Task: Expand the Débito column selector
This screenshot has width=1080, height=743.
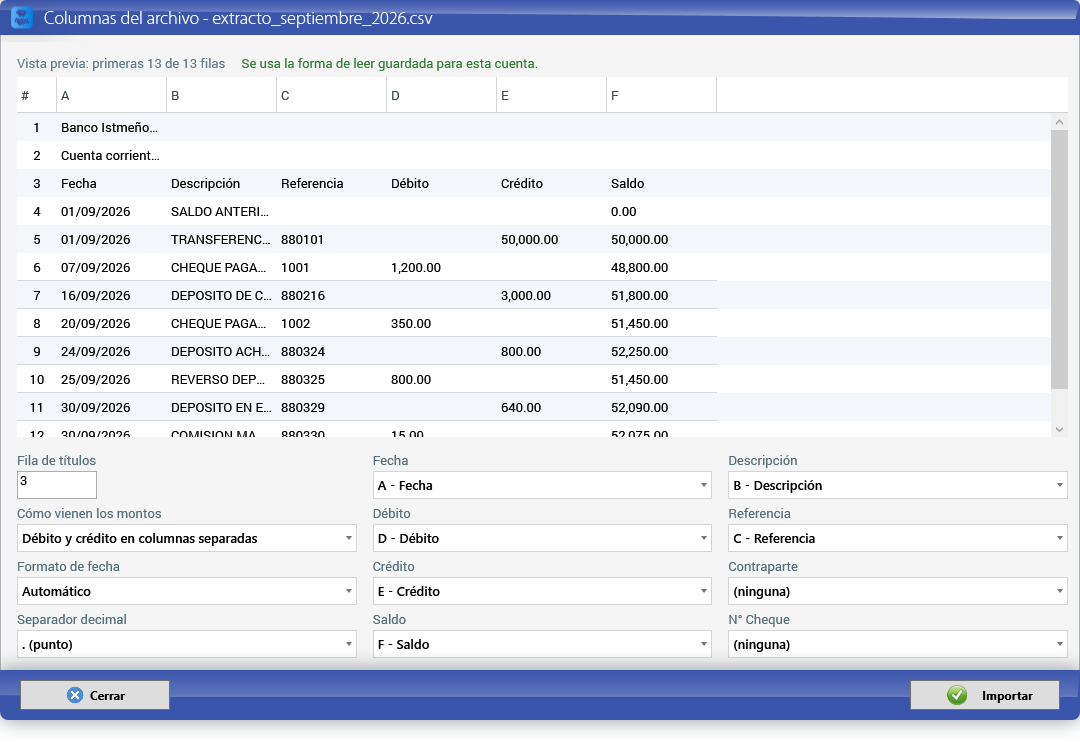Action: (x=542, y=538)
